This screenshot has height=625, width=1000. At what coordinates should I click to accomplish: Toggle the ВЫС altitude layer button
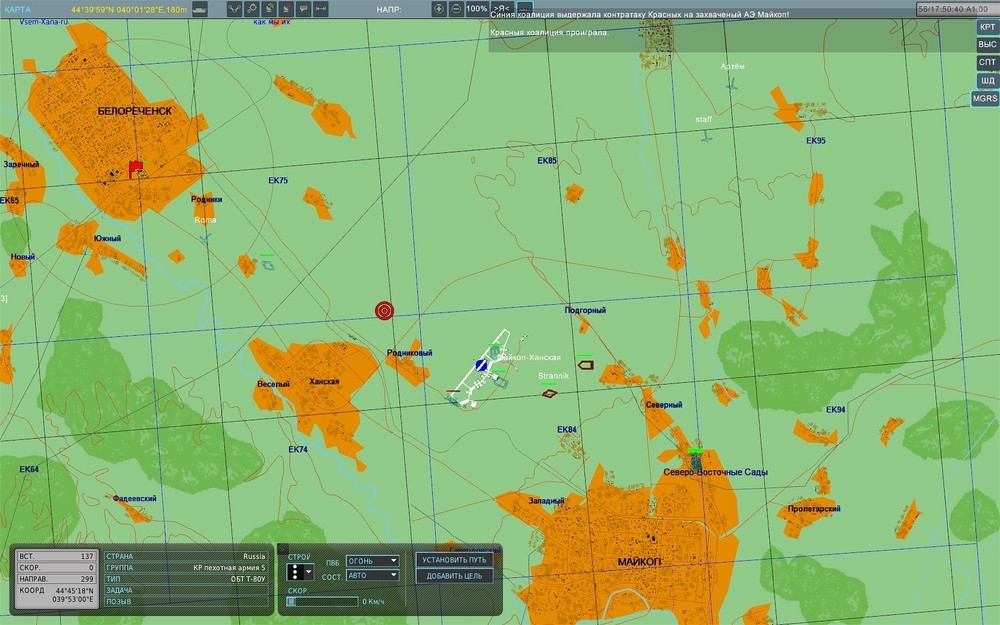pyautogui.click(x=987, y=45)
